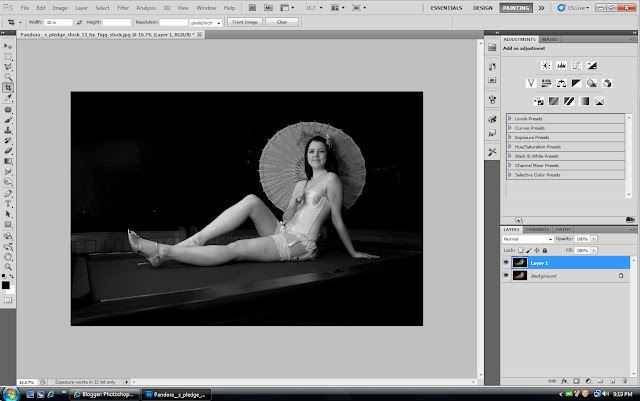Select the Lasso tool
Screen dimensions: 640x401
pos(8,66)
